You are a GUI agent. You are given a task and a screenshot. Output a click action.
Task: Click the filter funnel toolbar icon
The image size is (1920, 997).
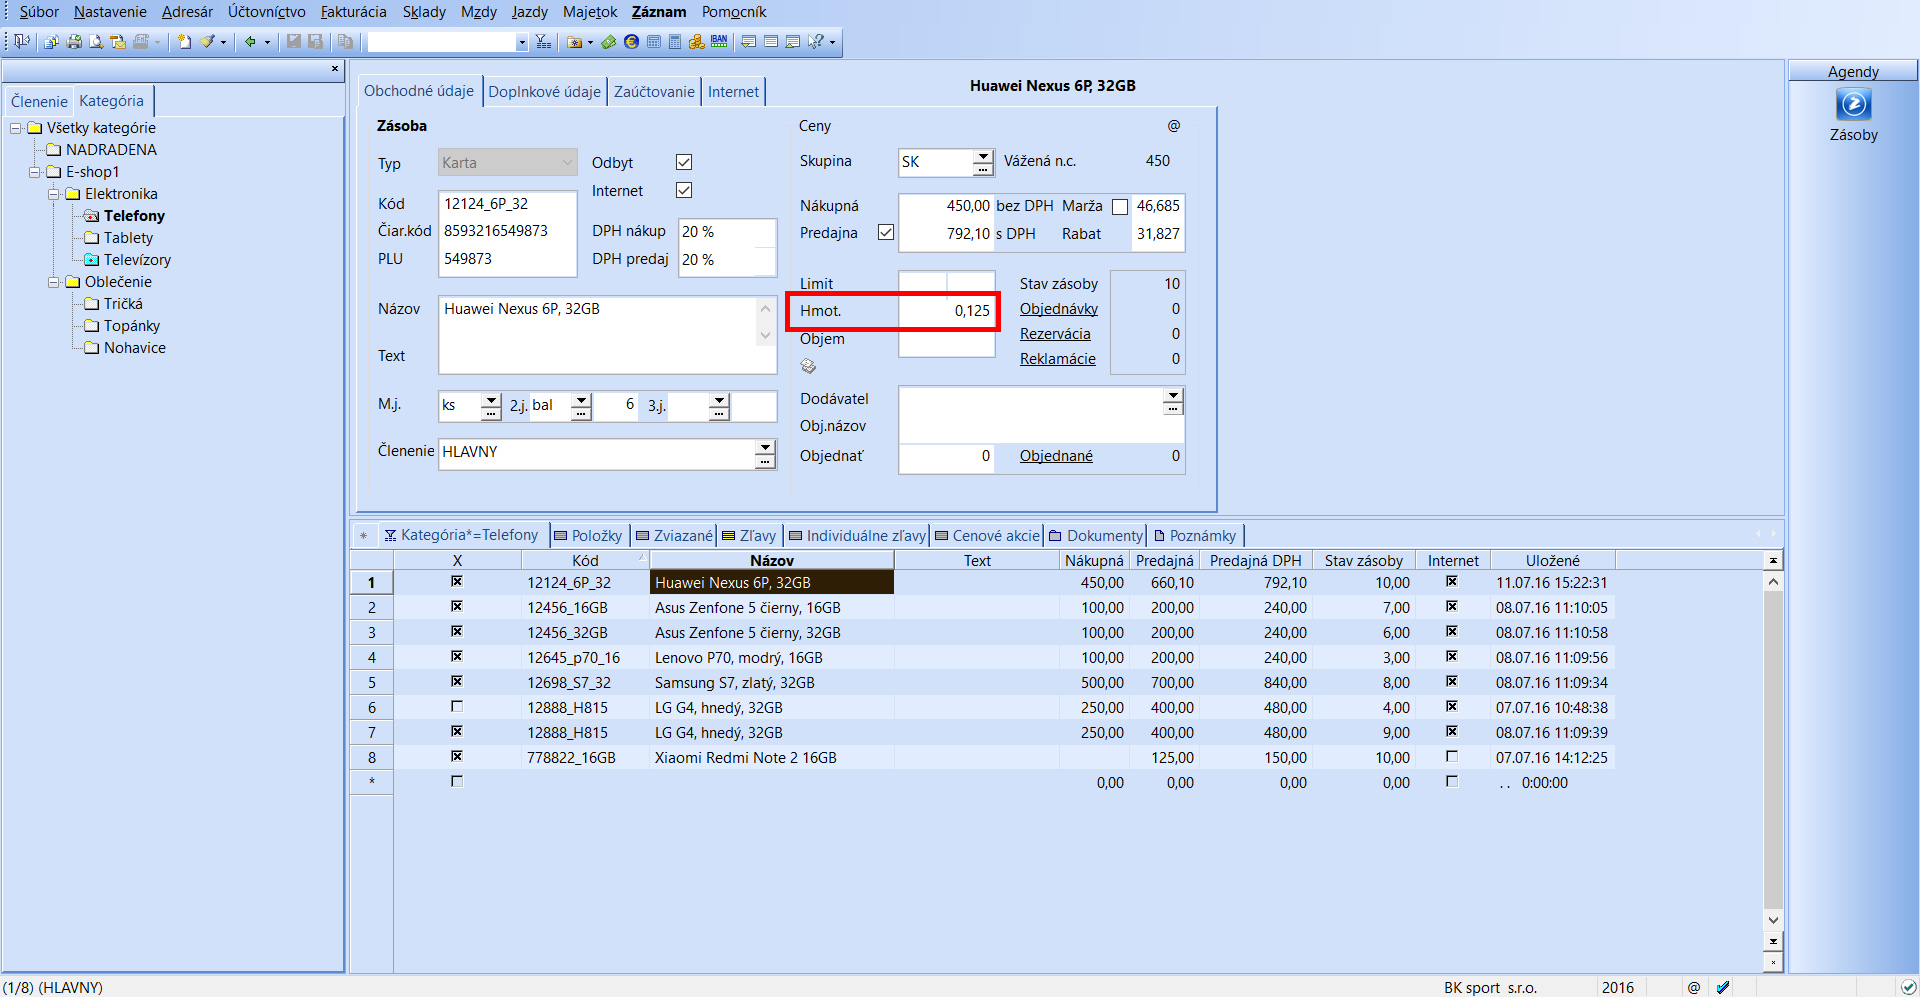point(543,41)
